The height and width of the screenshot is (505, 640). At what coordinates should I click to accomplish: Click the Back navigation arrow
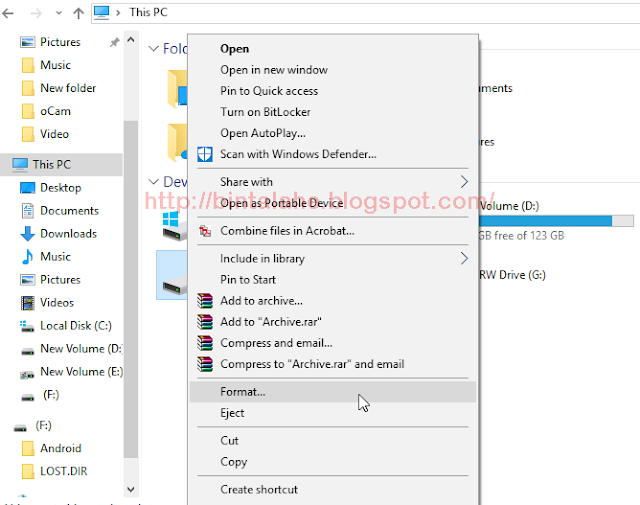click(x=8, y=13)
